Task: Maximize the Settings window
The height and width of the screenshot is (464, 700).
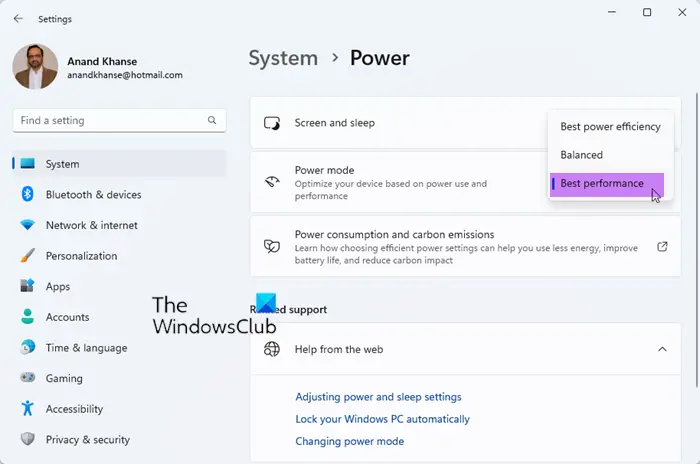Action: (x=647, y=12)
